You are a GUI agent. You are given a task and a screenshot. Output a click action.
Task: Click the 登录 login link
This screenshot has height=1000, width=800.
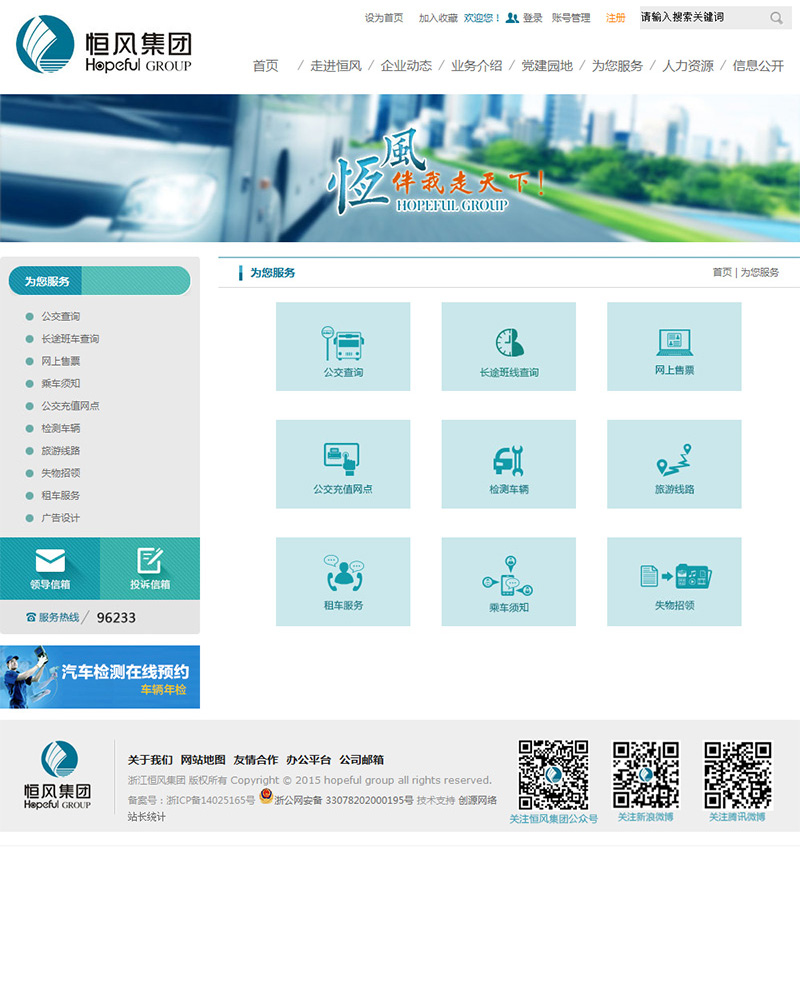coord(532,18)
